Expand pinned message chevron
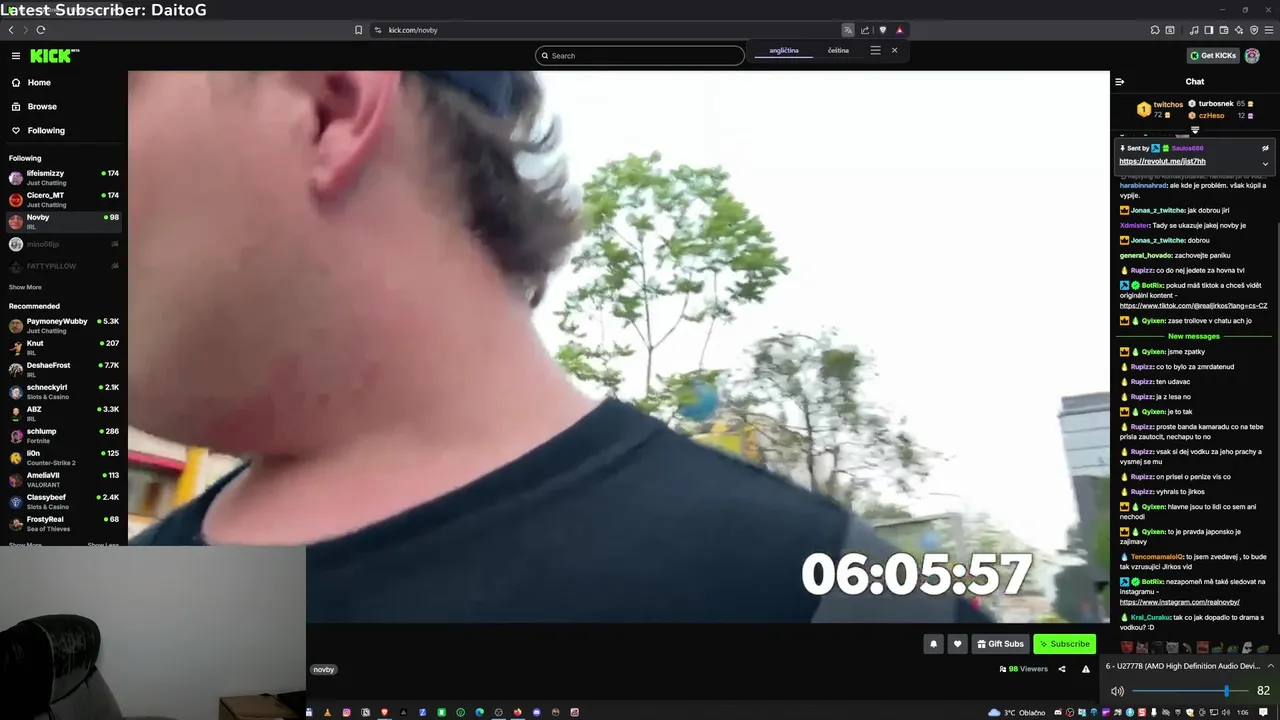This screenshot has width=1280, height=720. point(1265,164)
